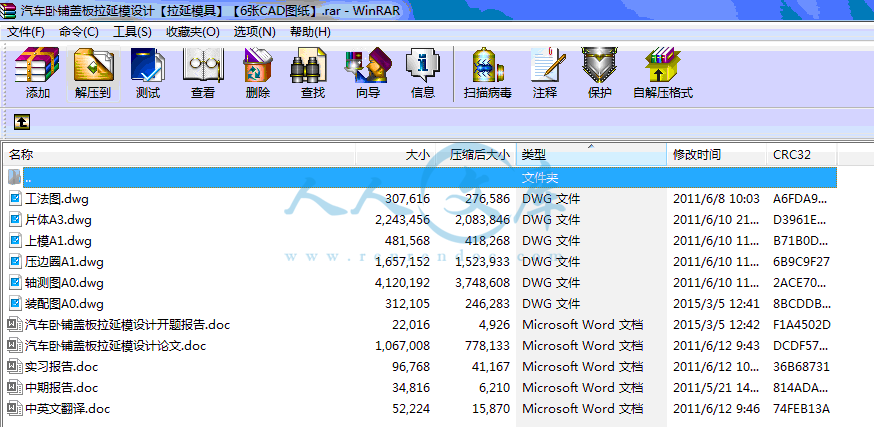874x427 pixels.
Task: Select the Word icon of 中期报告.doc
Action: 14,387
